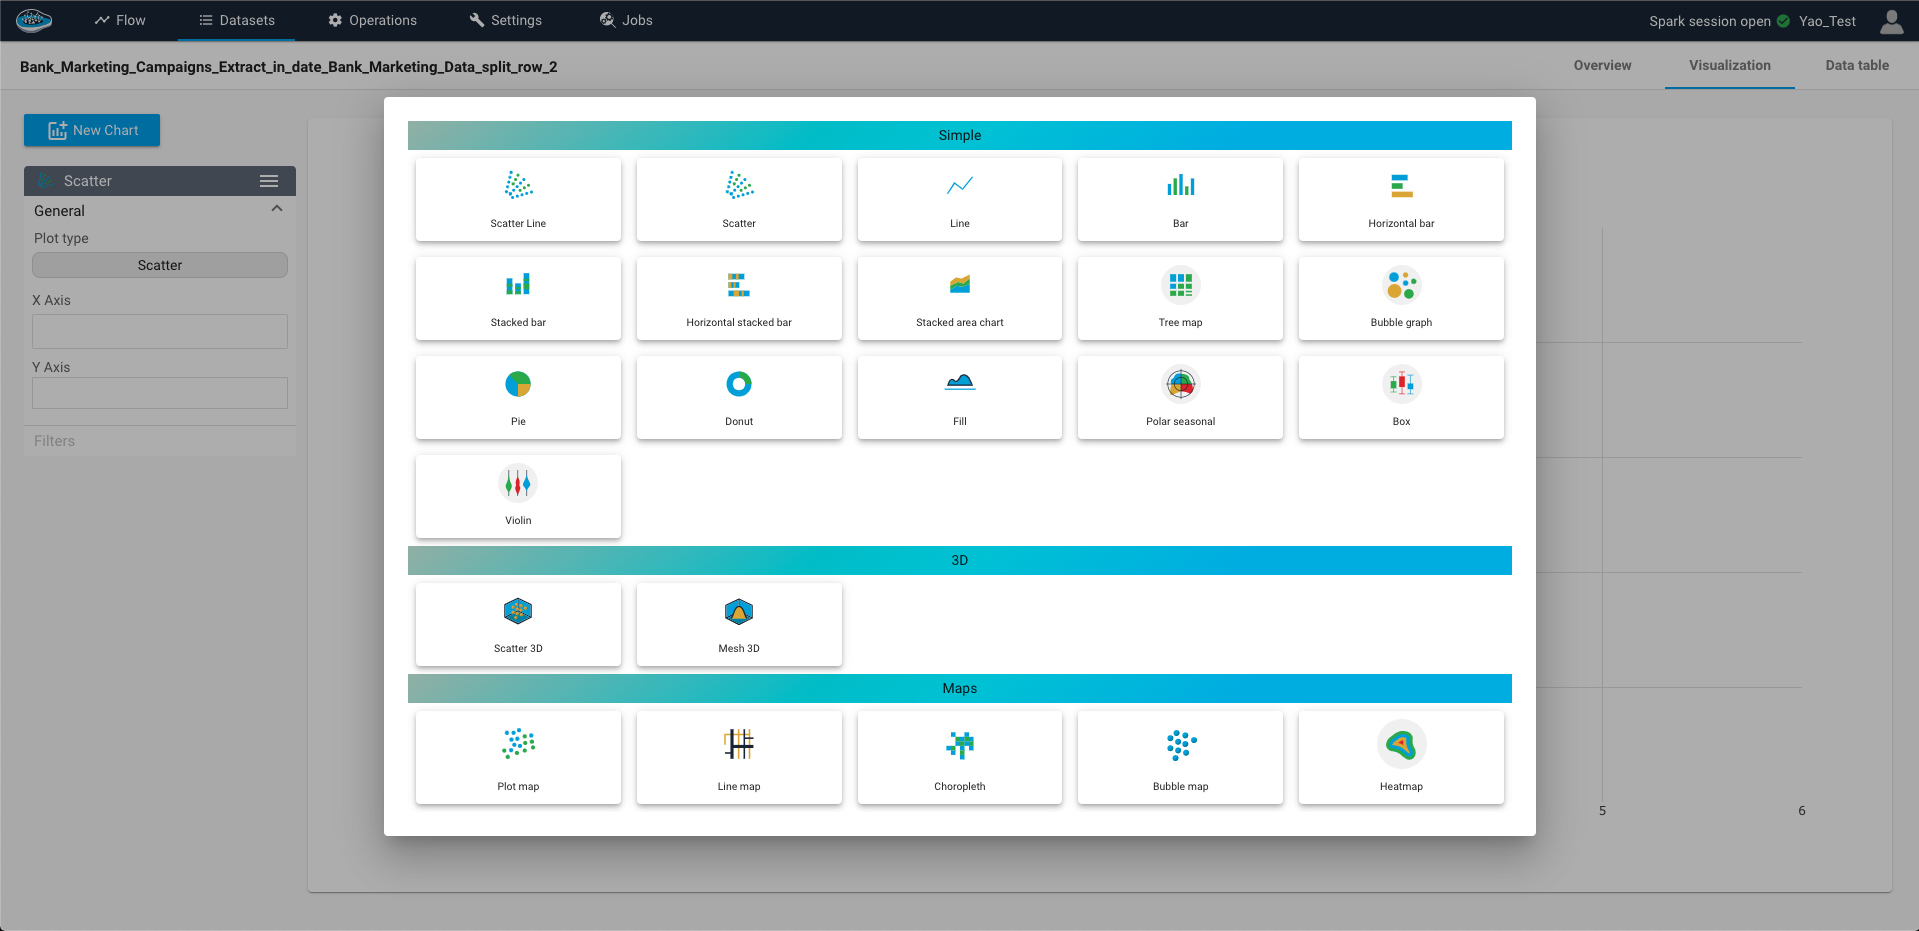This screenshot has width=1919, height=931.
Task: Select the Stacked area chart
Action: 958,297
